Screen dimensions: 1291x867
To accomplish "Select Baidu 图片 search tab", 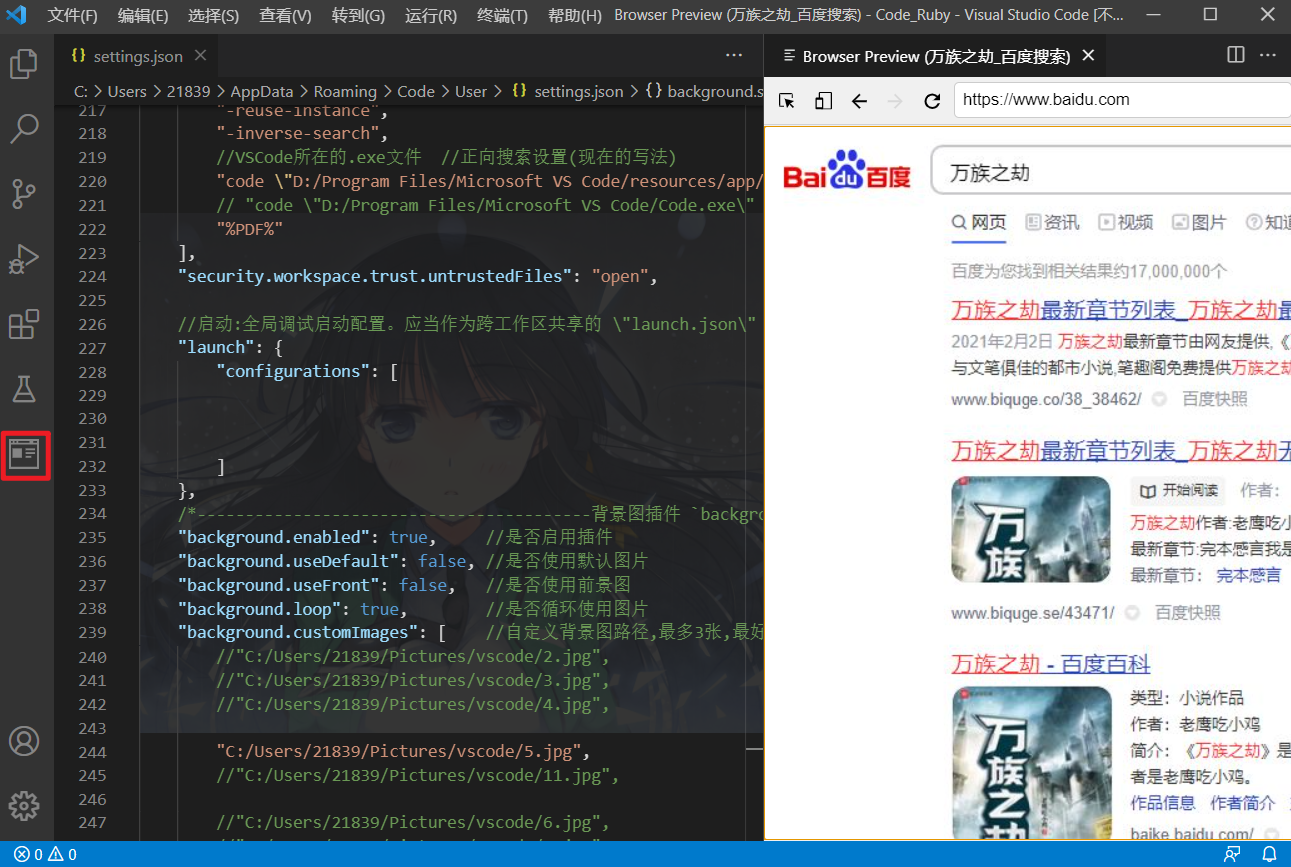I will tap(1199, 222).
